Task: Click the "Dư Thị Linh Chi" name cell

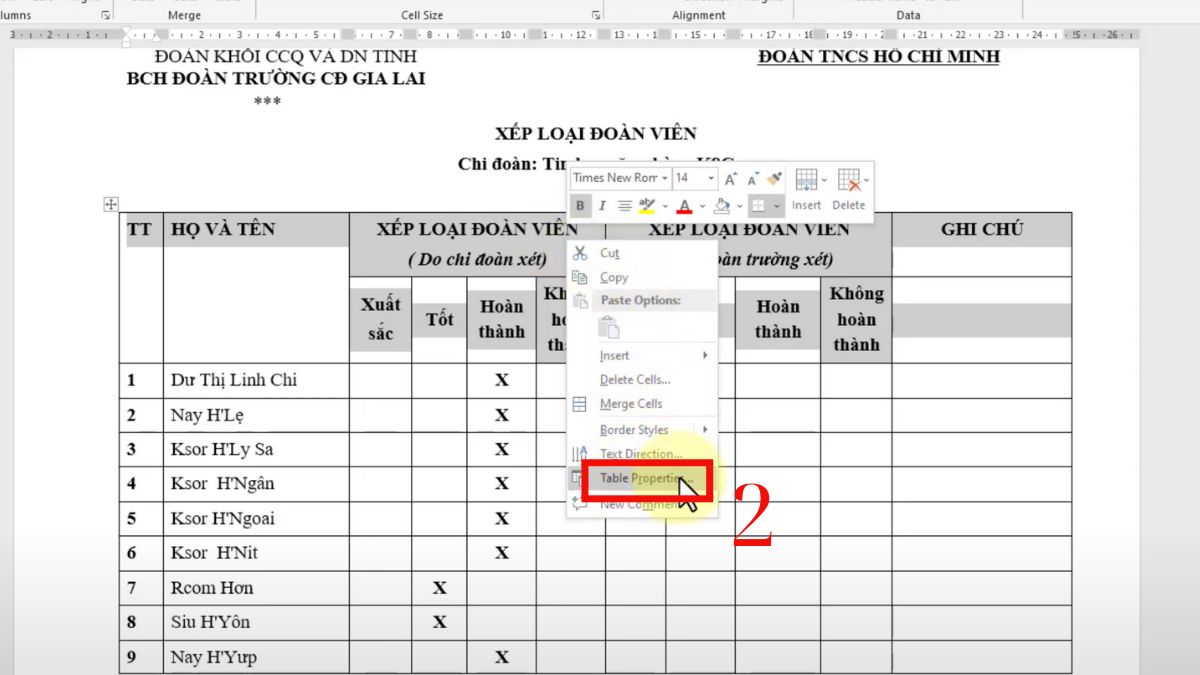Action: tap(256, 380)
